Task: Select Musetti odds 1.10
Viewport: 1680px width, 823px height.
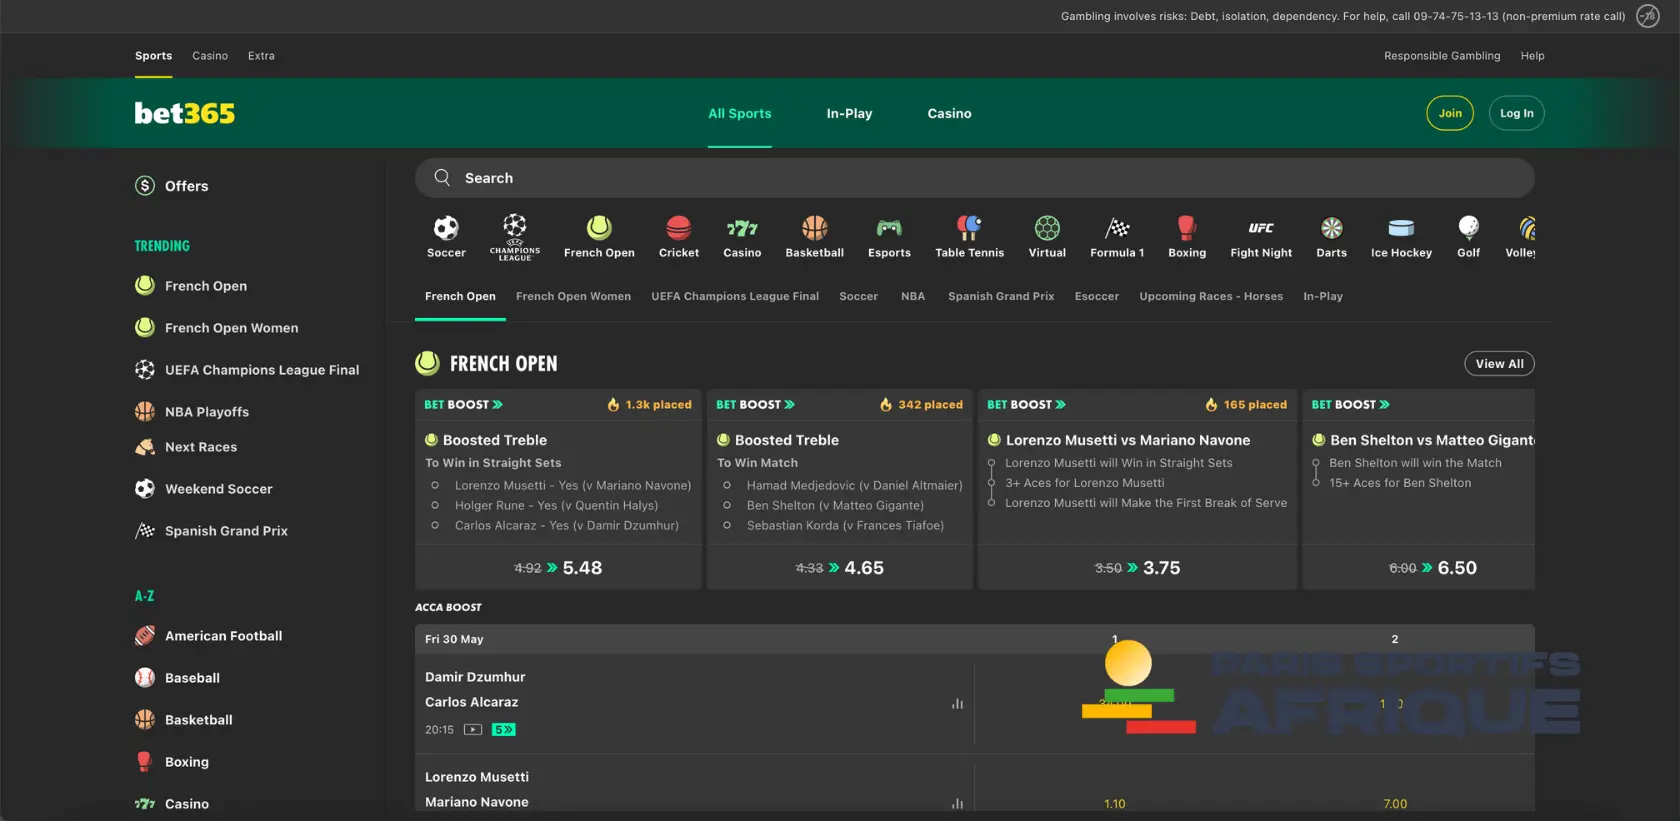Action: tap(1114, 804)
